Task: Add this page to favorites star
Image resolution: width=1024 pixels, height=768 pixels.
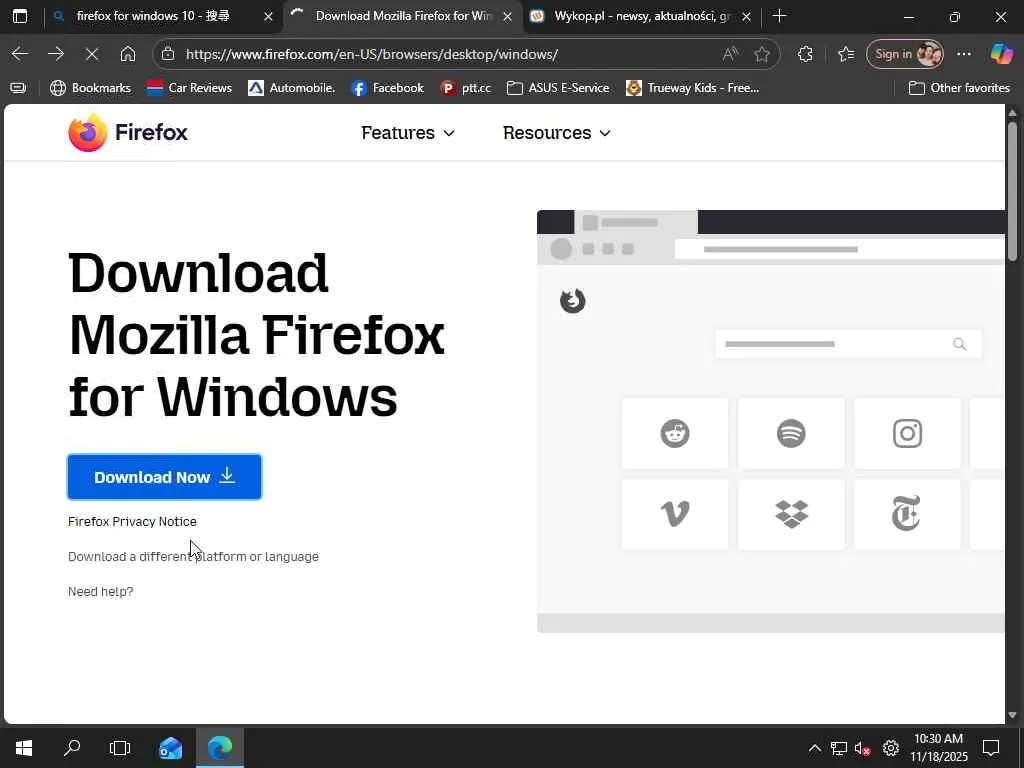Action: point(761,54)
